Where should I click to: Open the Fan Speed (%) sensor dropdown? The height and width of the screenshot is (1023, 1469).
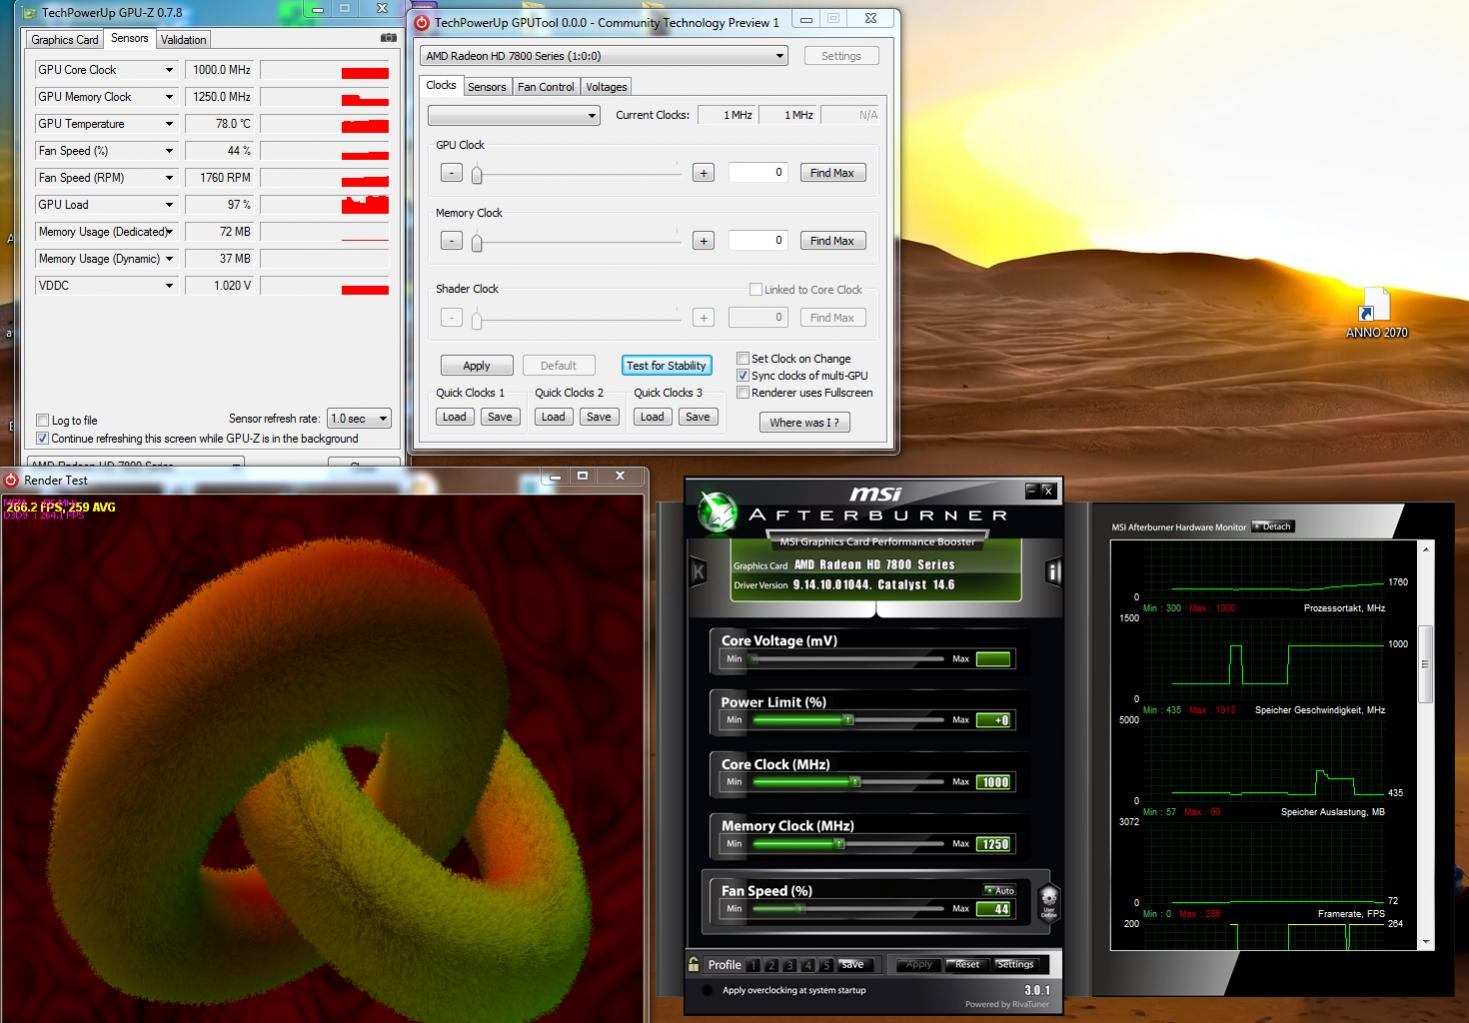click(169, 151)
